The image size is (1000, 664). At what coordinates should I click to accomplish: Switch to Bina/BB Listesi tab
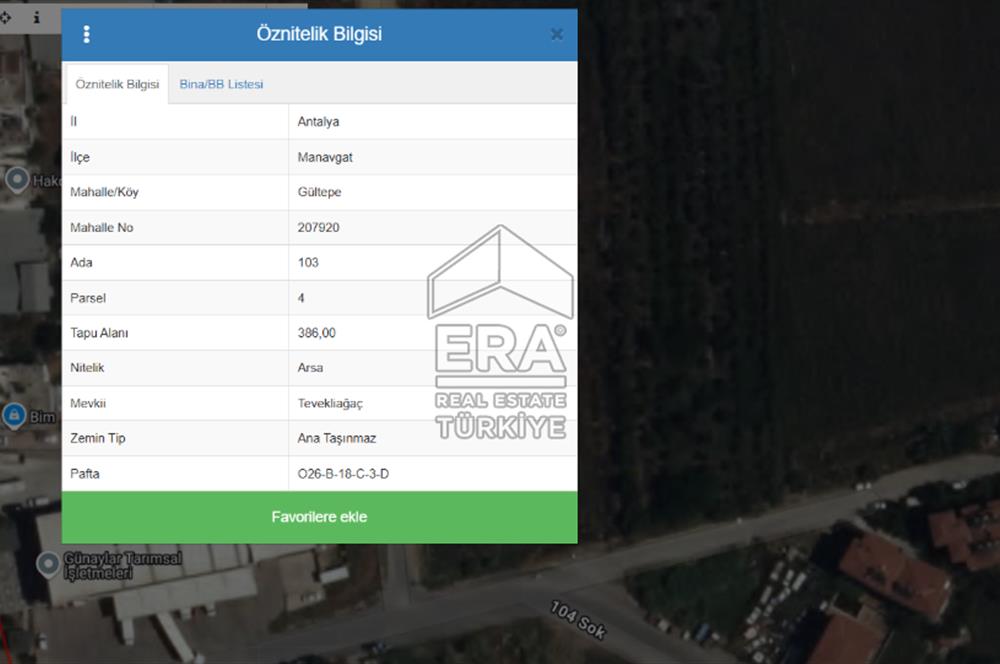coord(221,85)
